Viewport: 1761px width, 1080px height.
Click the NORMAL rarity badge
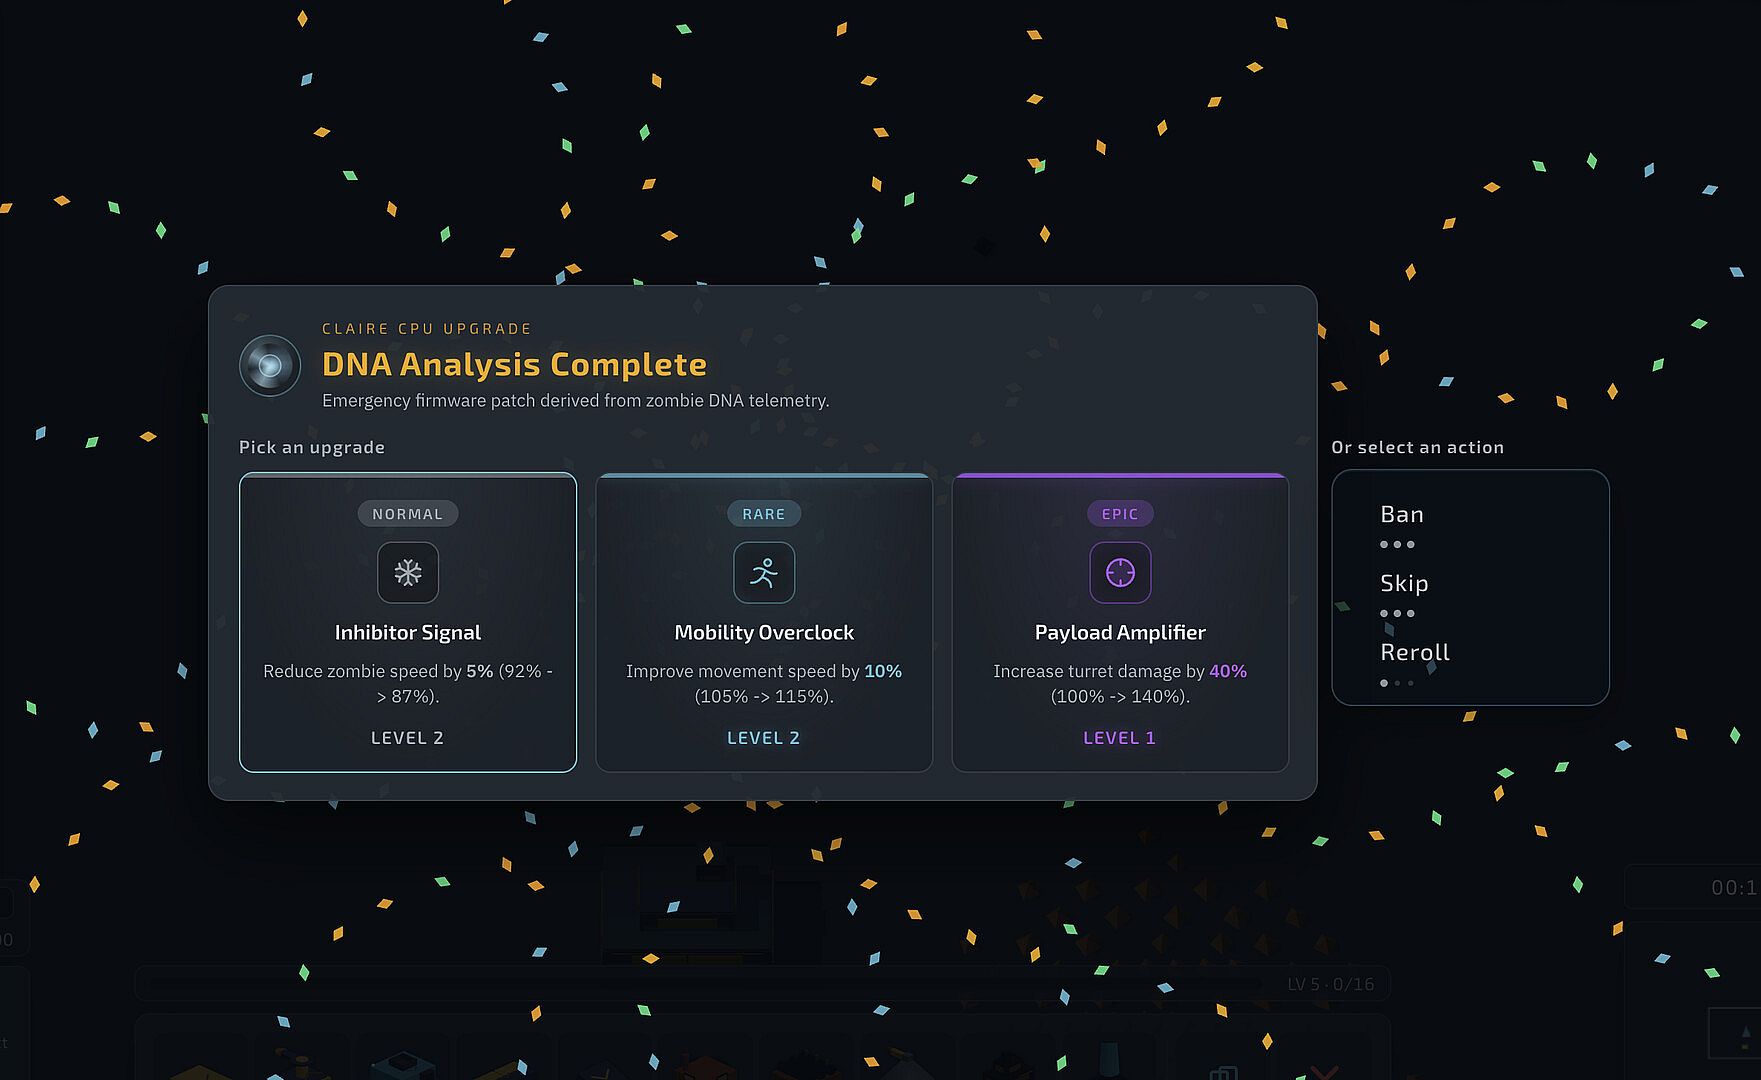click(x=408, y=514)
